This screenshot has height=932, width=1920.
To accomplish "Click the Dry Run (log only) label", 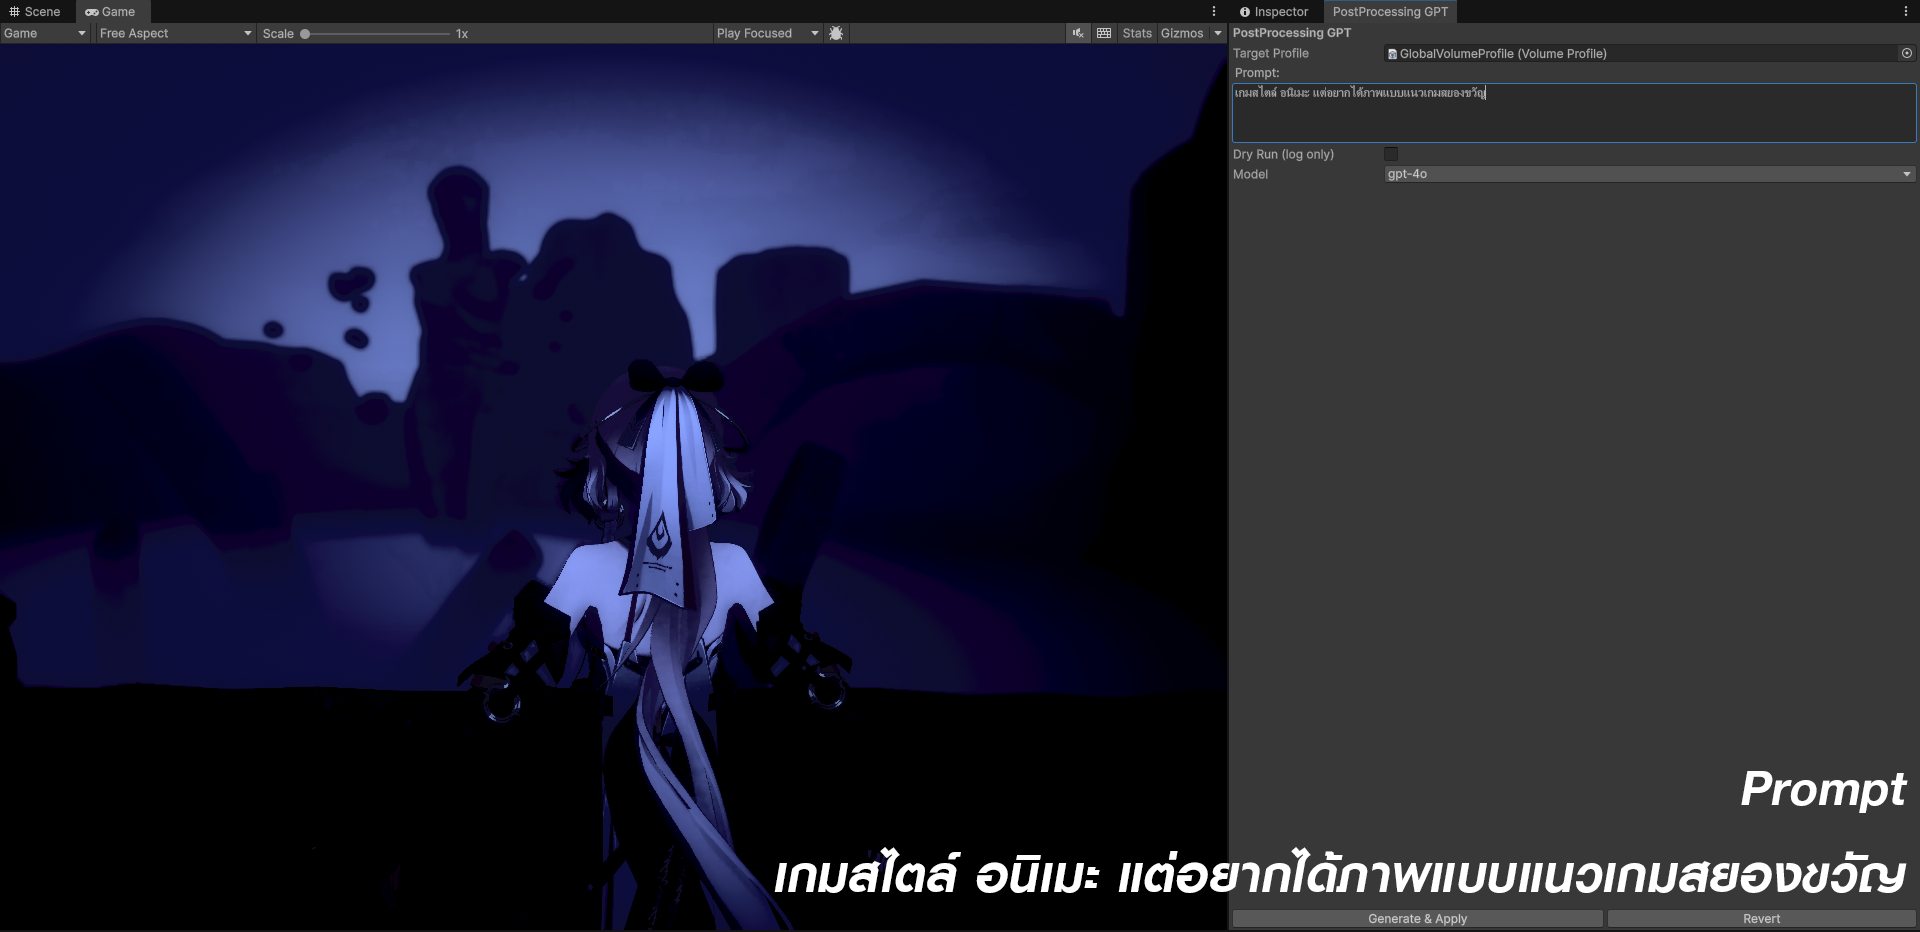I will pos(1283,154).
